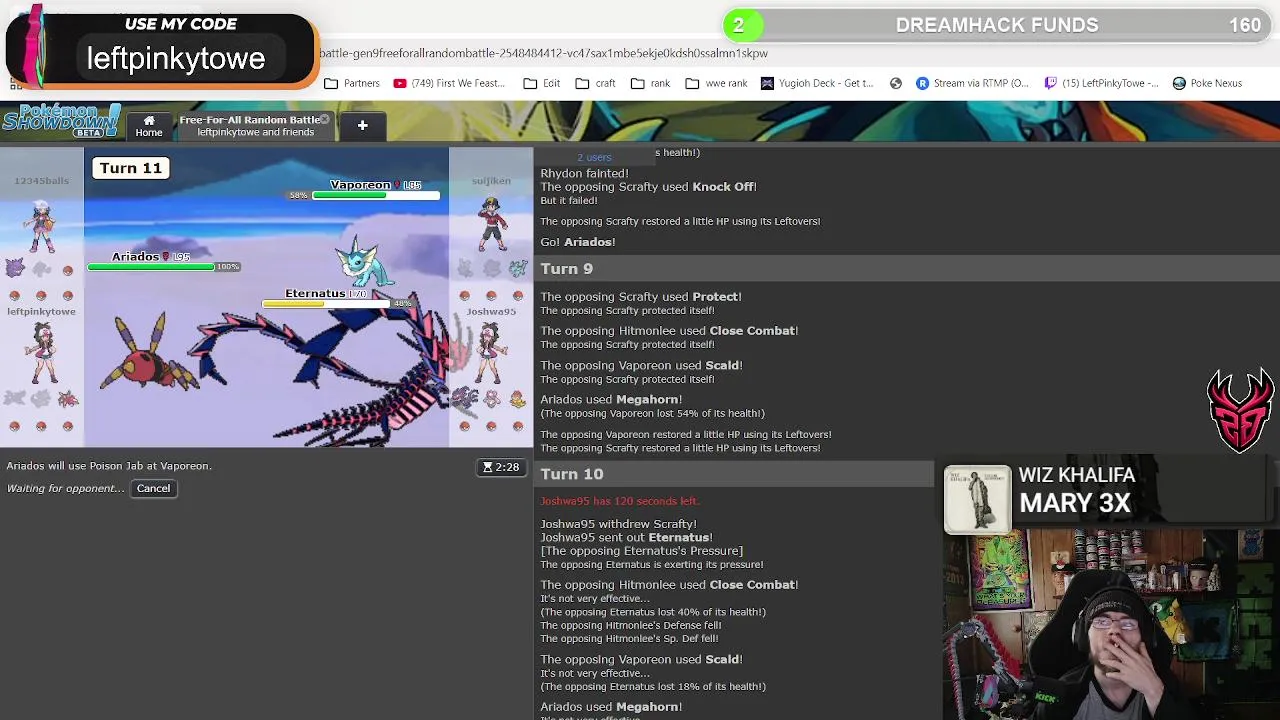The image size is (1280, 720).
Task: Click the Pokémon Showdown logo
Action: pos(61,121)
